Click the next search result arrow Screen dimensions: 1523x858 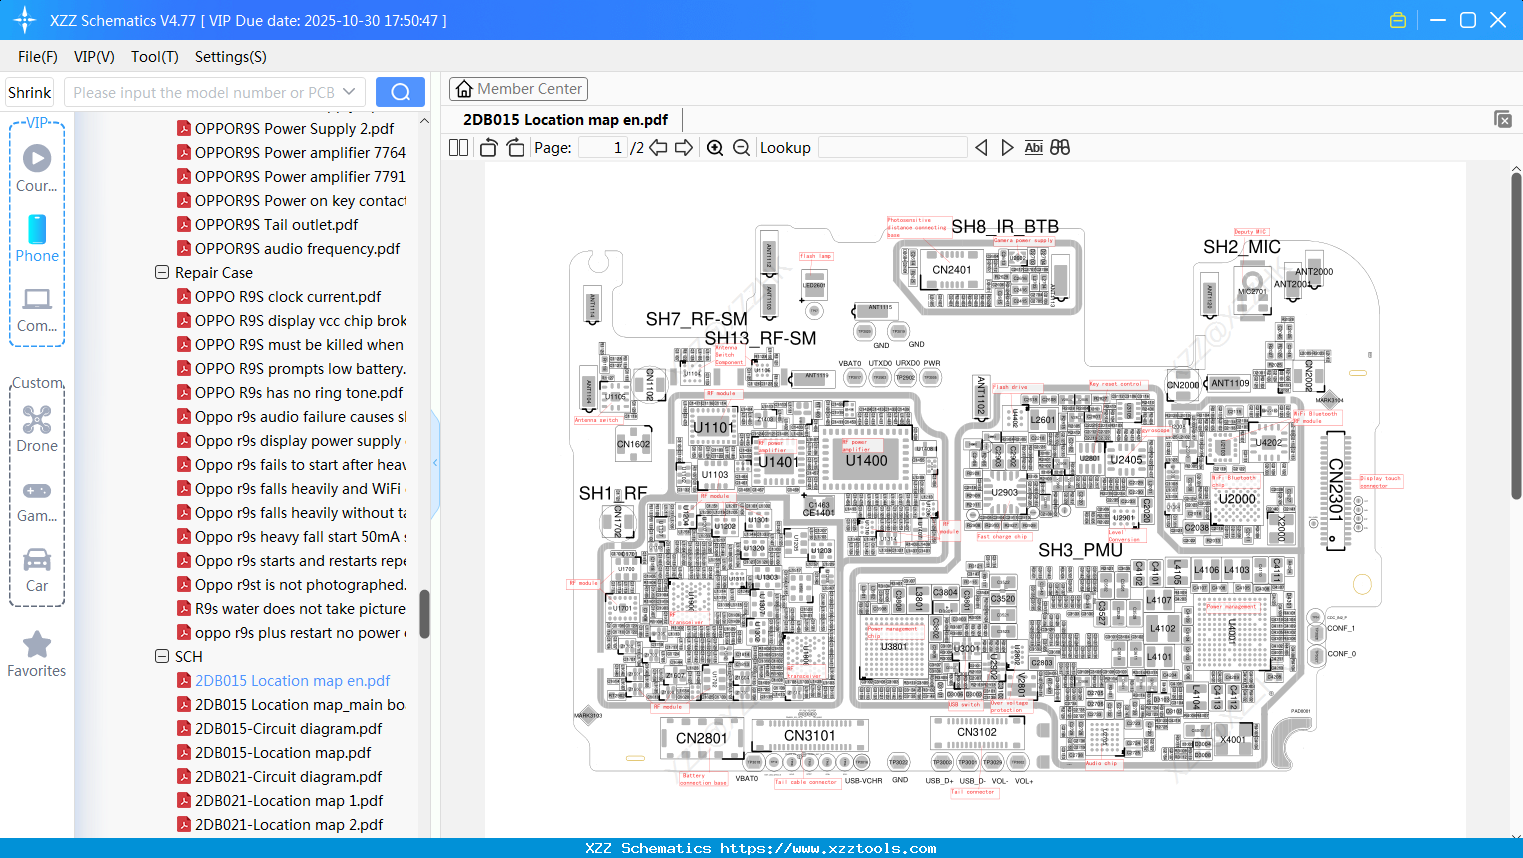tap(1006, 147)
